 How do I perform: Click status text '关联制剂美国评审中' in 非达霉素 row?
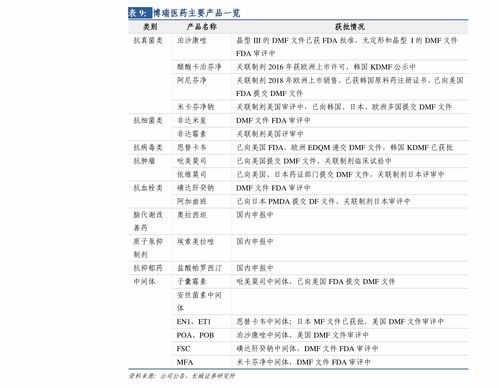(x=270, y=134)
